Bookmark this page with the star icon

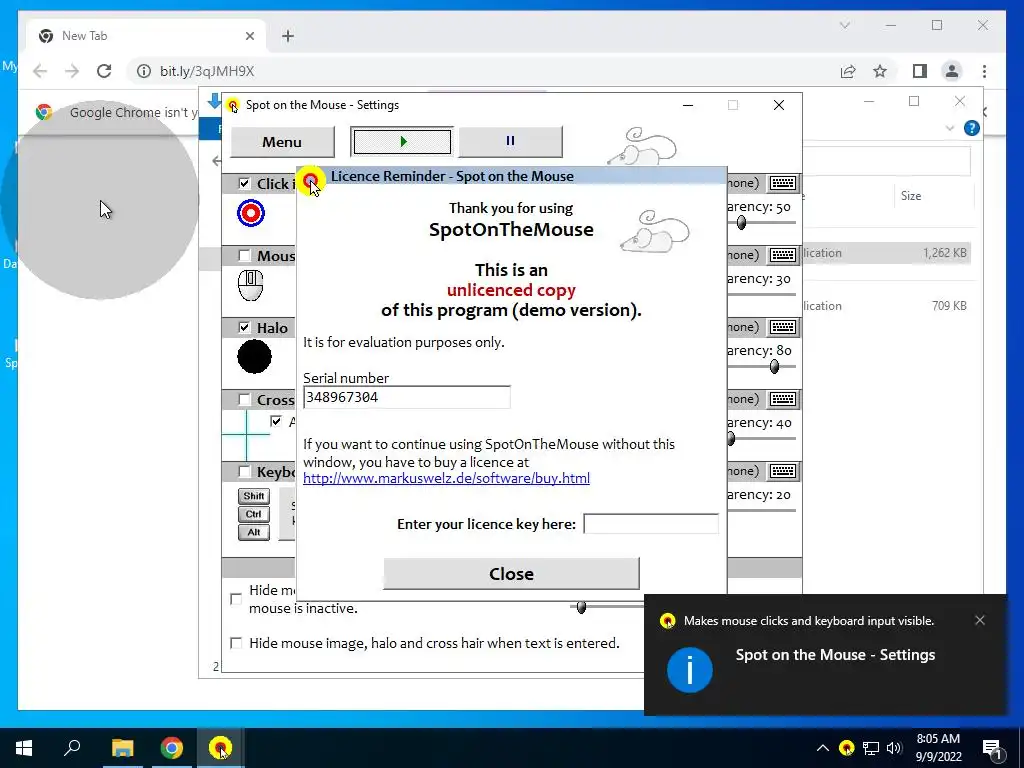point(880,71)
